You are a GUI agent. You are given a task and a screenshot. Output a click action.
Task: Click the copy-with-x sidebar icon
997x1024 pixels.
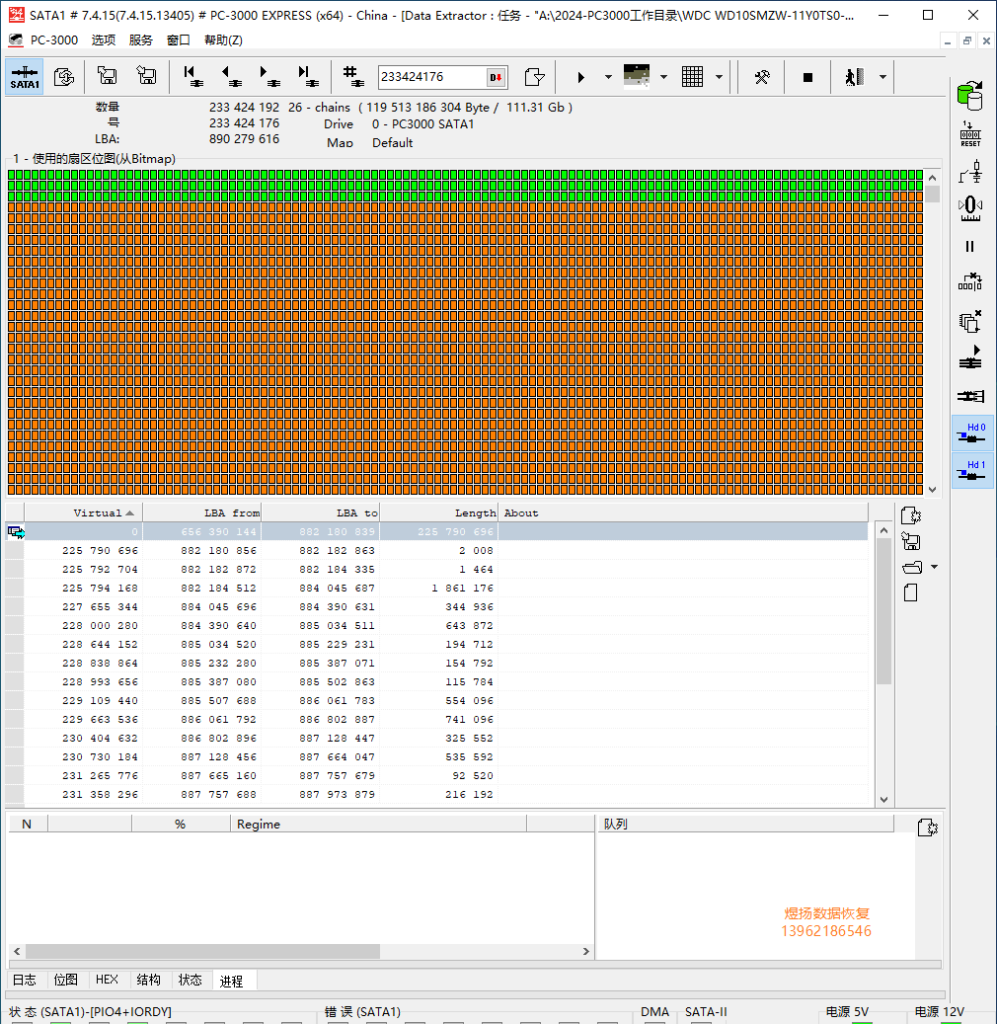[970, 321]
